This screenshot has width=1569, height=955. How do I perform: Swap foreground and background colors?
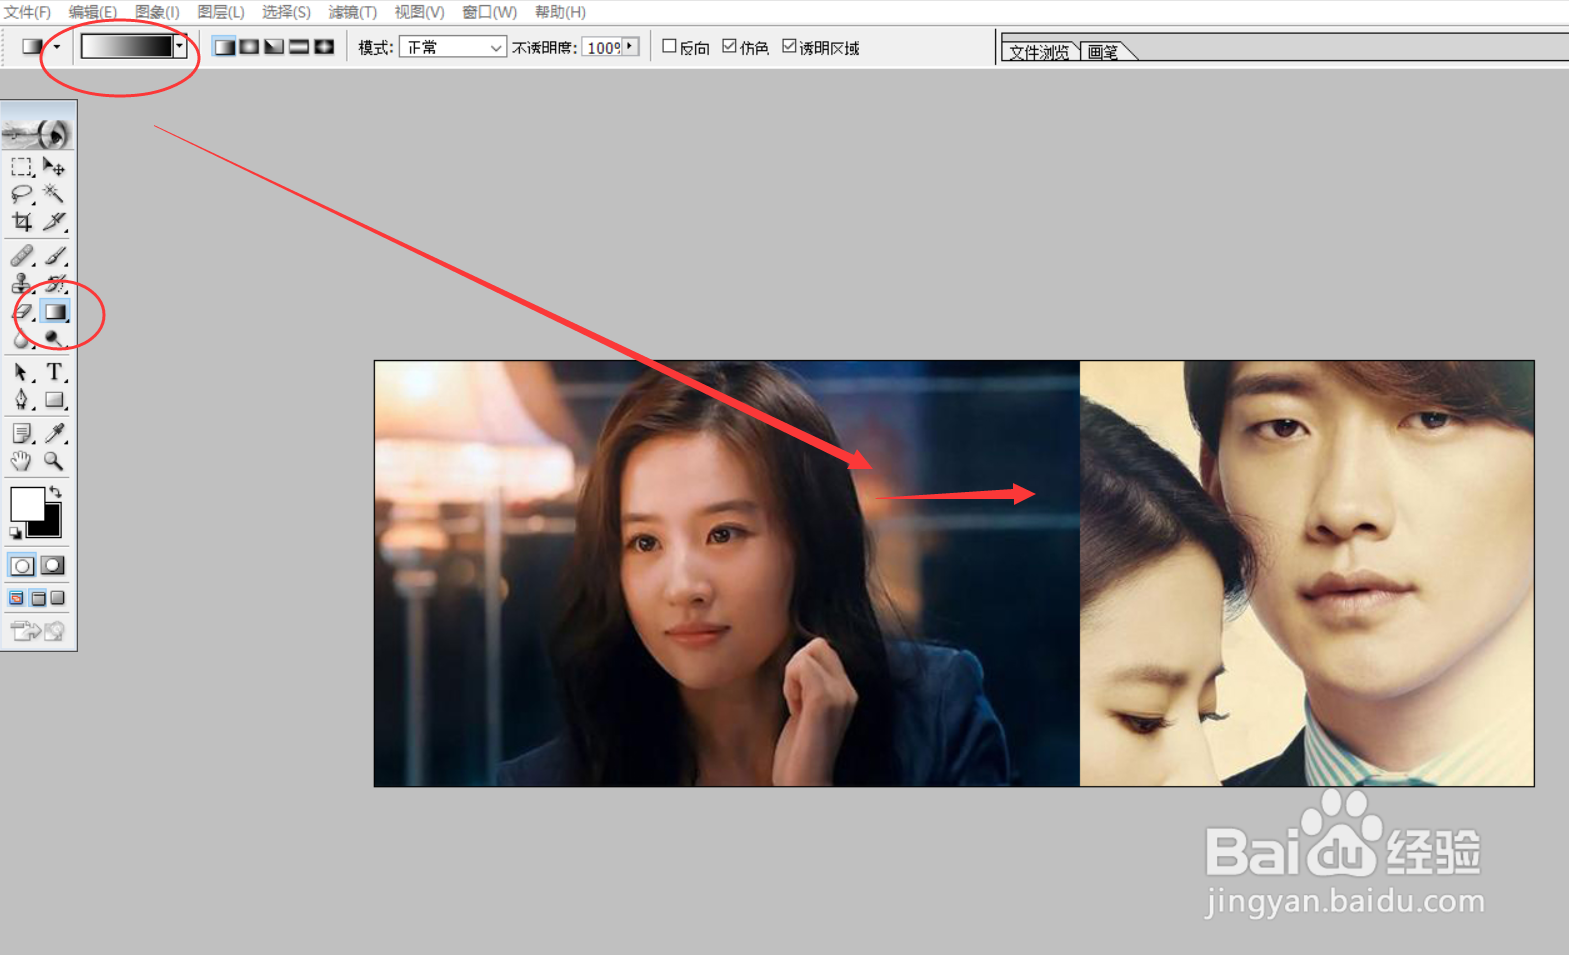pos(55,492)
